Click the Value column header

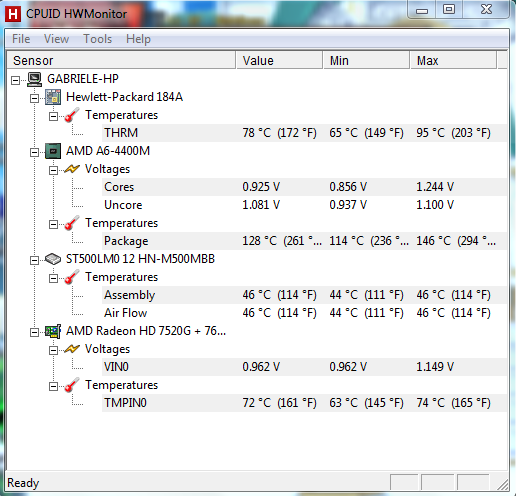(279, 60)
